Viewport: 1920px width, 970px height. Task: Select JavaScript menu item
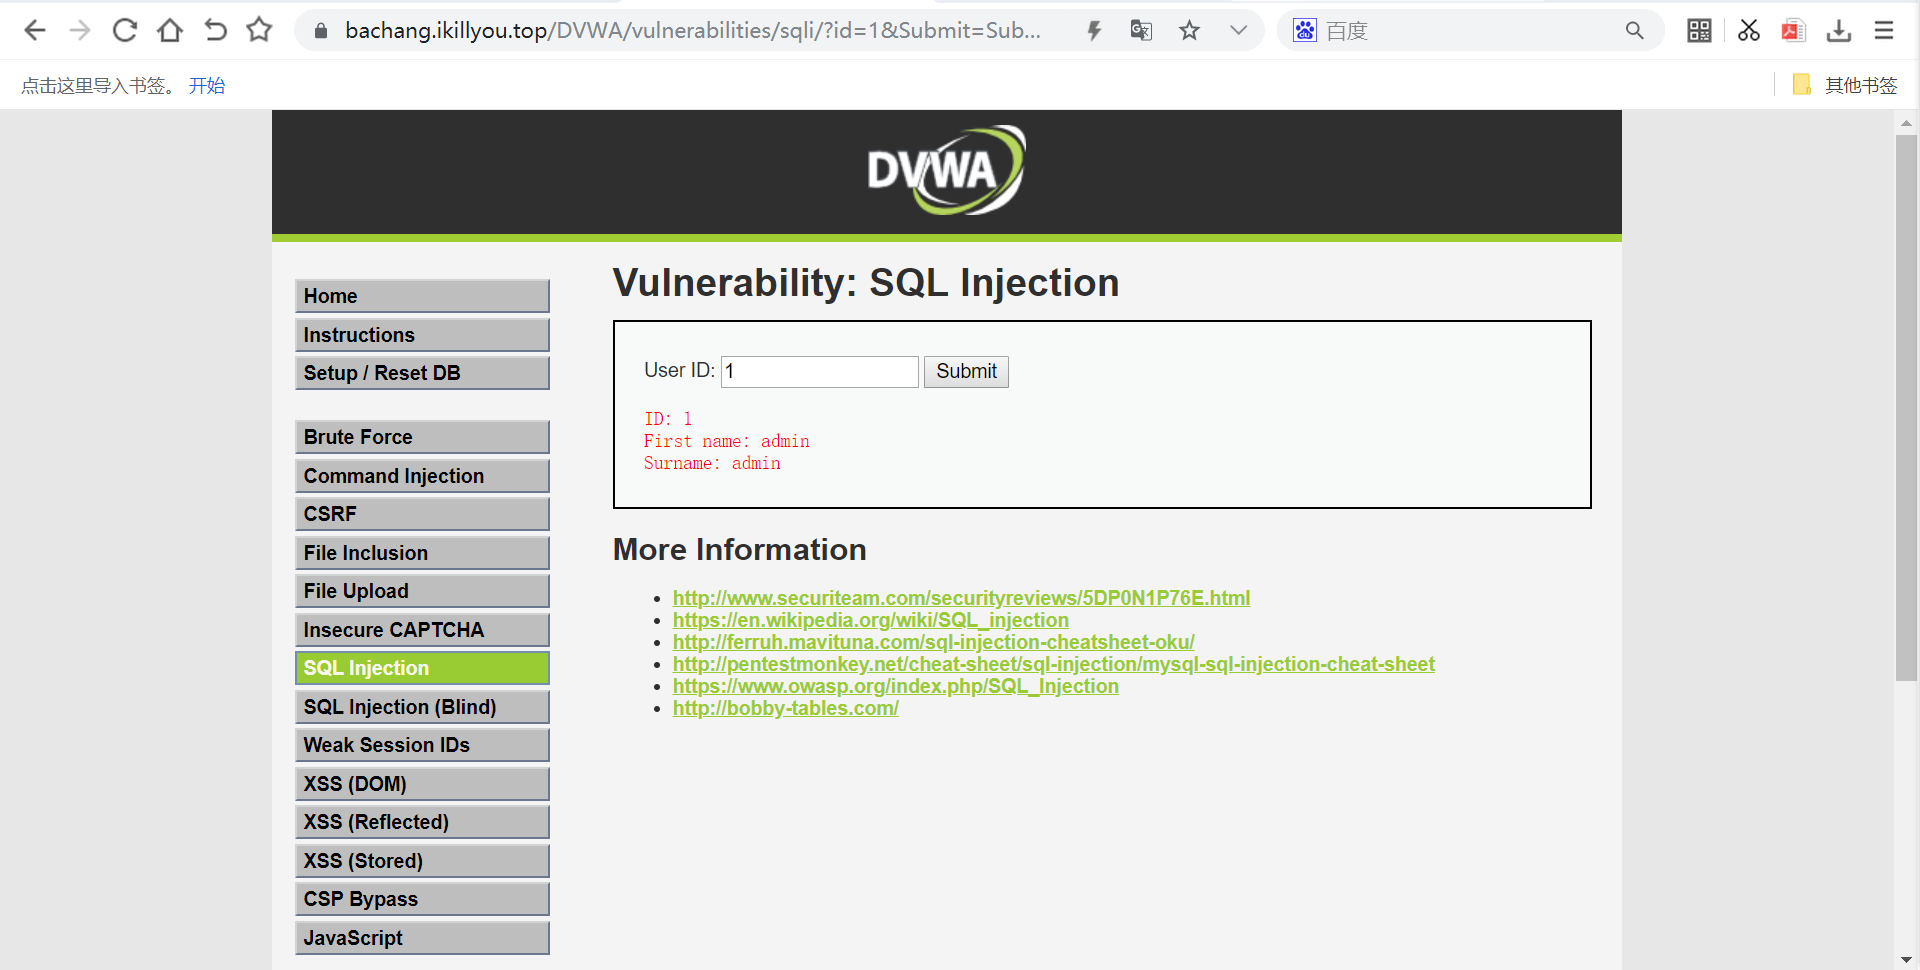(422, 938)
